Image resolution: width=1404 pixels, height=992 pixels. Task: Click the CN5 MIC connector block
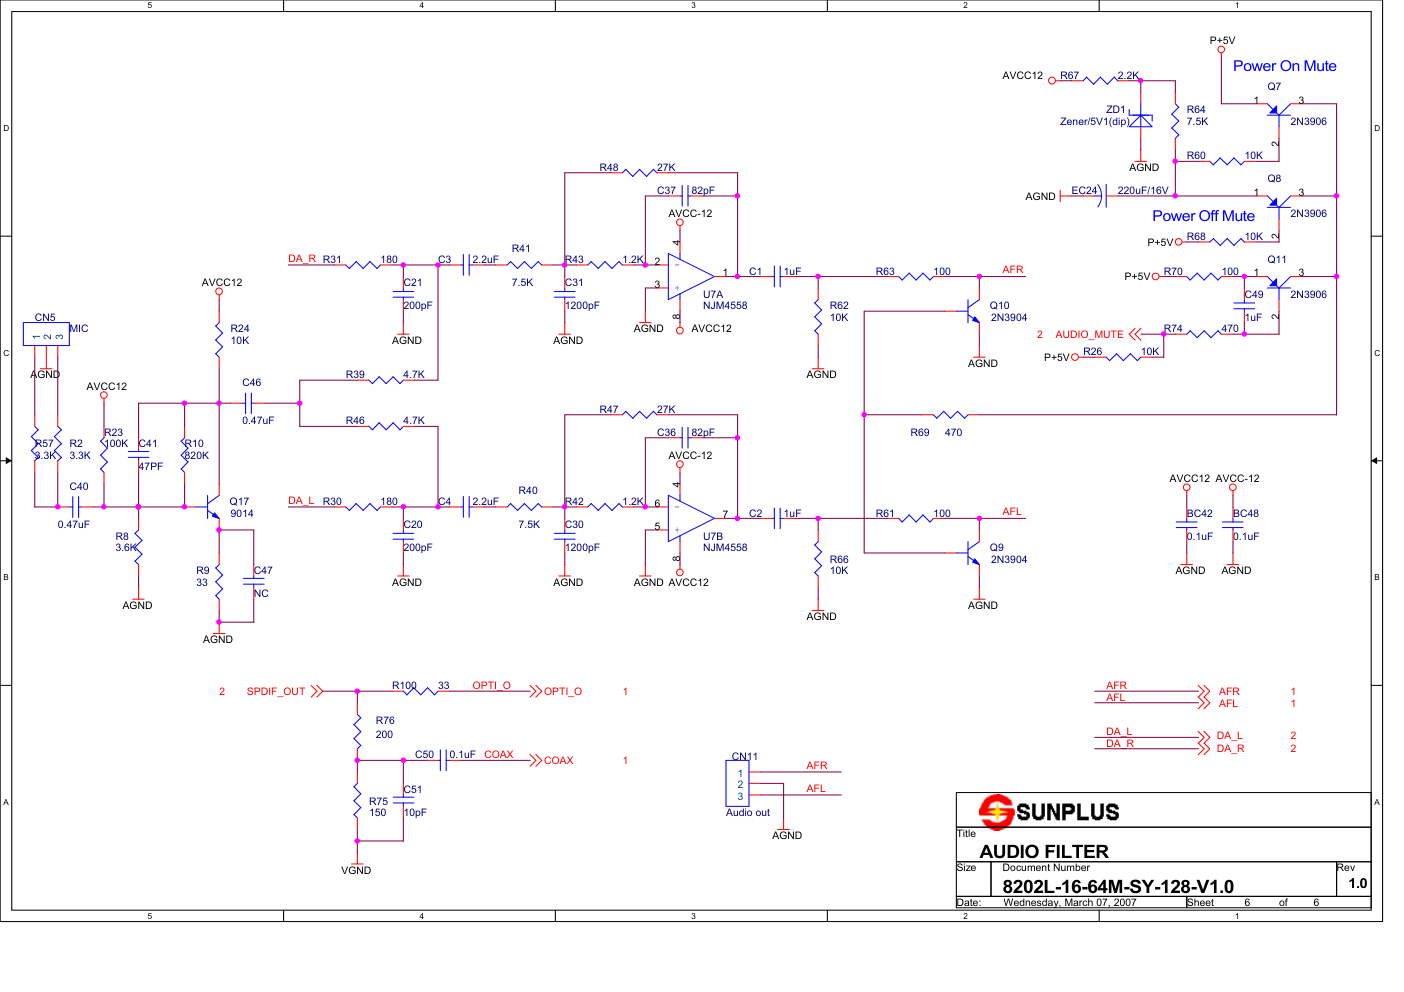tap(46, 334)
